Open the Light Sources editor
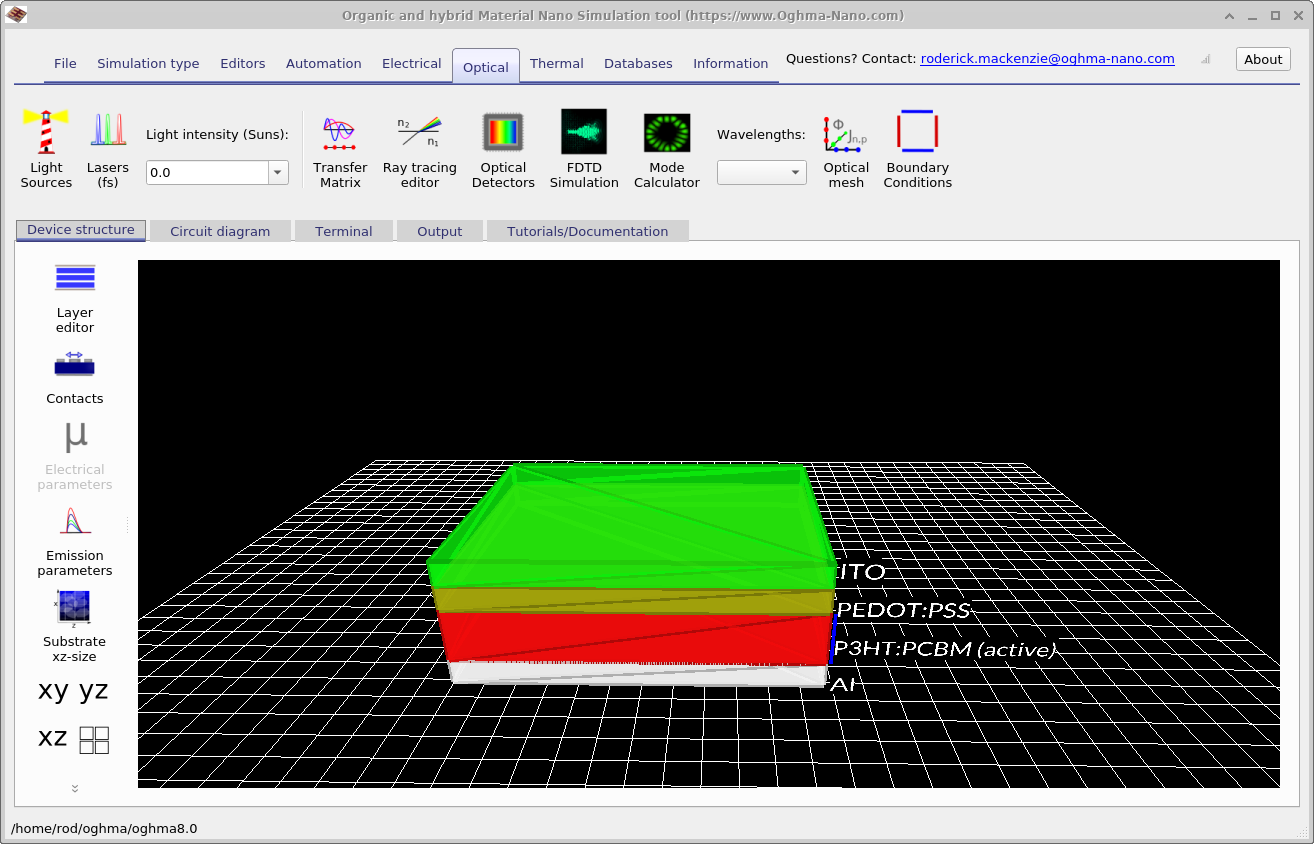This screenshot has height=844, width=1314. (x=46, y=149)
